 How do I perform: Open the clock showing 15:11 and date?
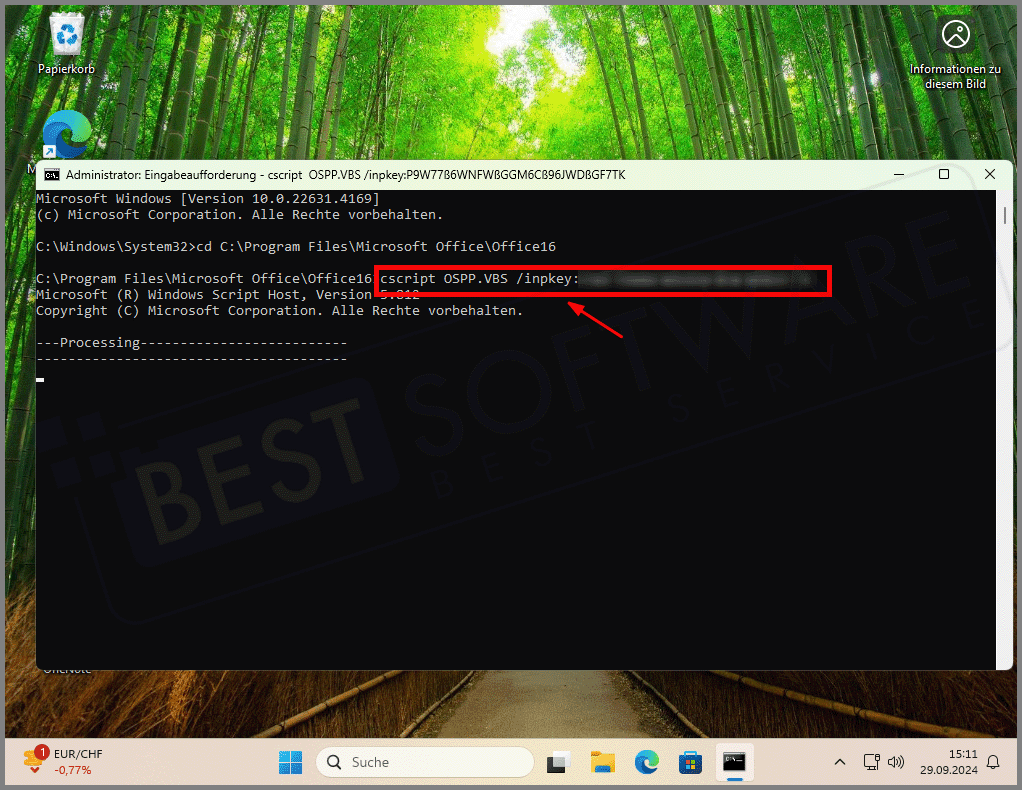pos(949,762)
